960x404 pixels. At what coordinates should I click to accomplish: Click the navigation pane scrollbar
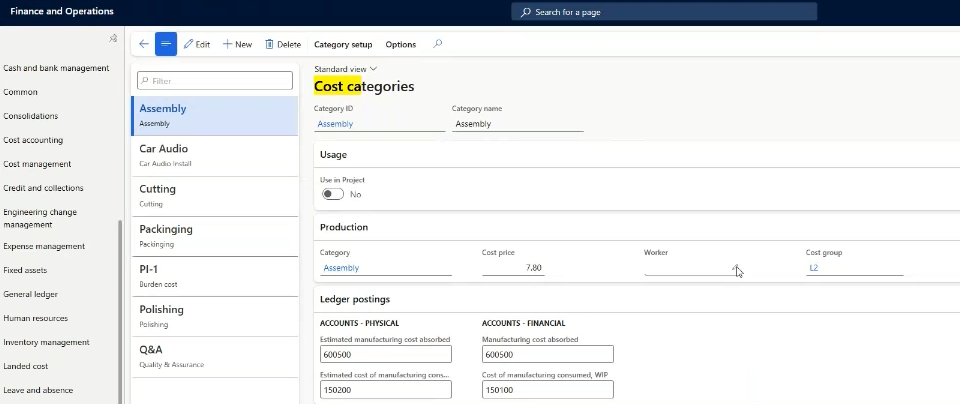120,312
